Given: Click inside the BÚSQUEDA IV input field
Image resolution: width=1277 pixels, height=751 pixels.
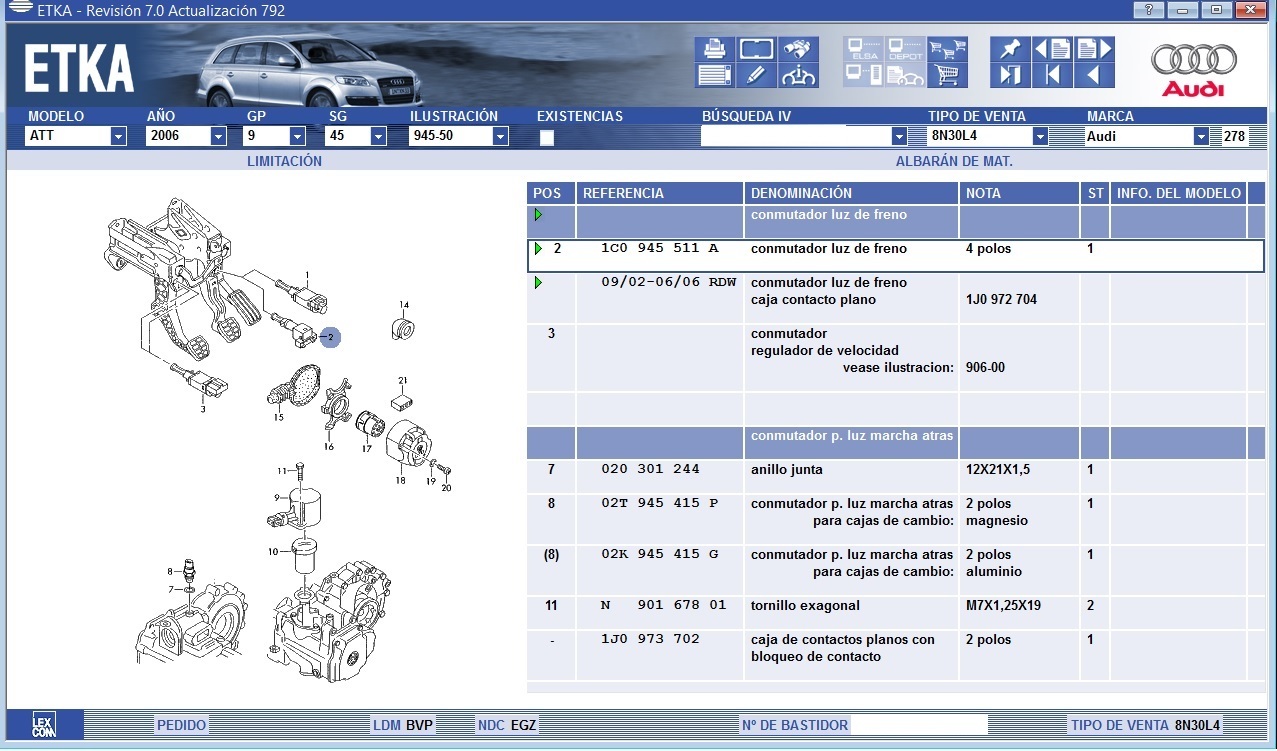Looking at the screenshot, I should pyautogui.click(x=795, y=136).
